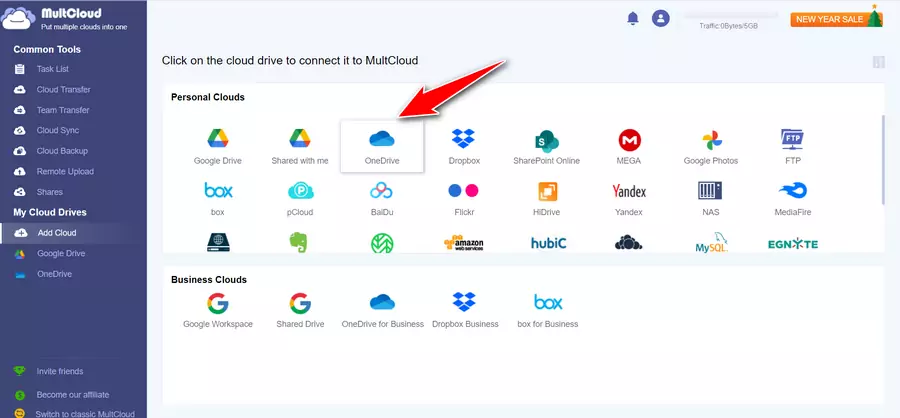Click the Personal Clouds list scrollbar
The width and height of the screenshot is (900, 418).
(x=883, y=160)
